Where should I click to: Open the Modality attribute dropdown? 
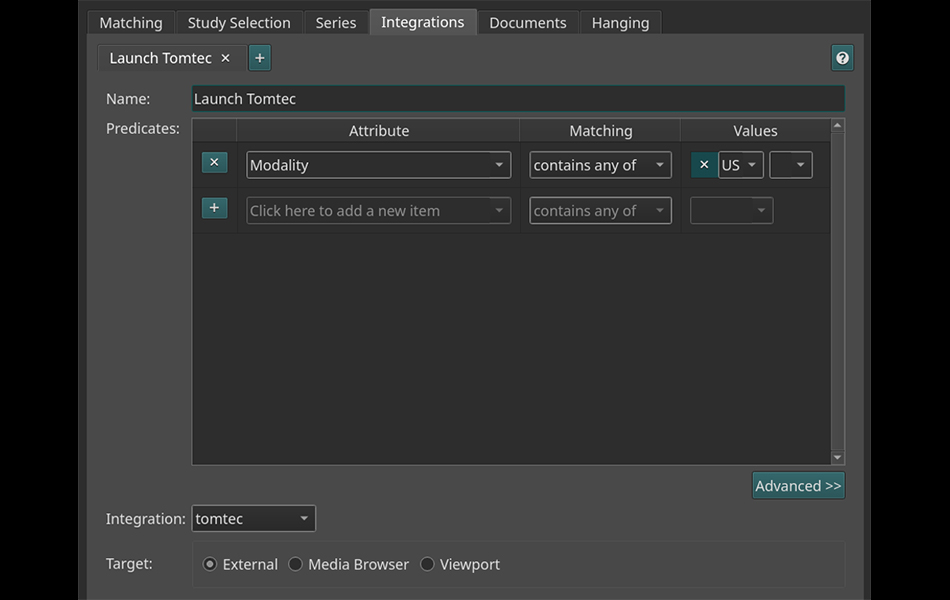pyautogui.click(x=379, y=165)
